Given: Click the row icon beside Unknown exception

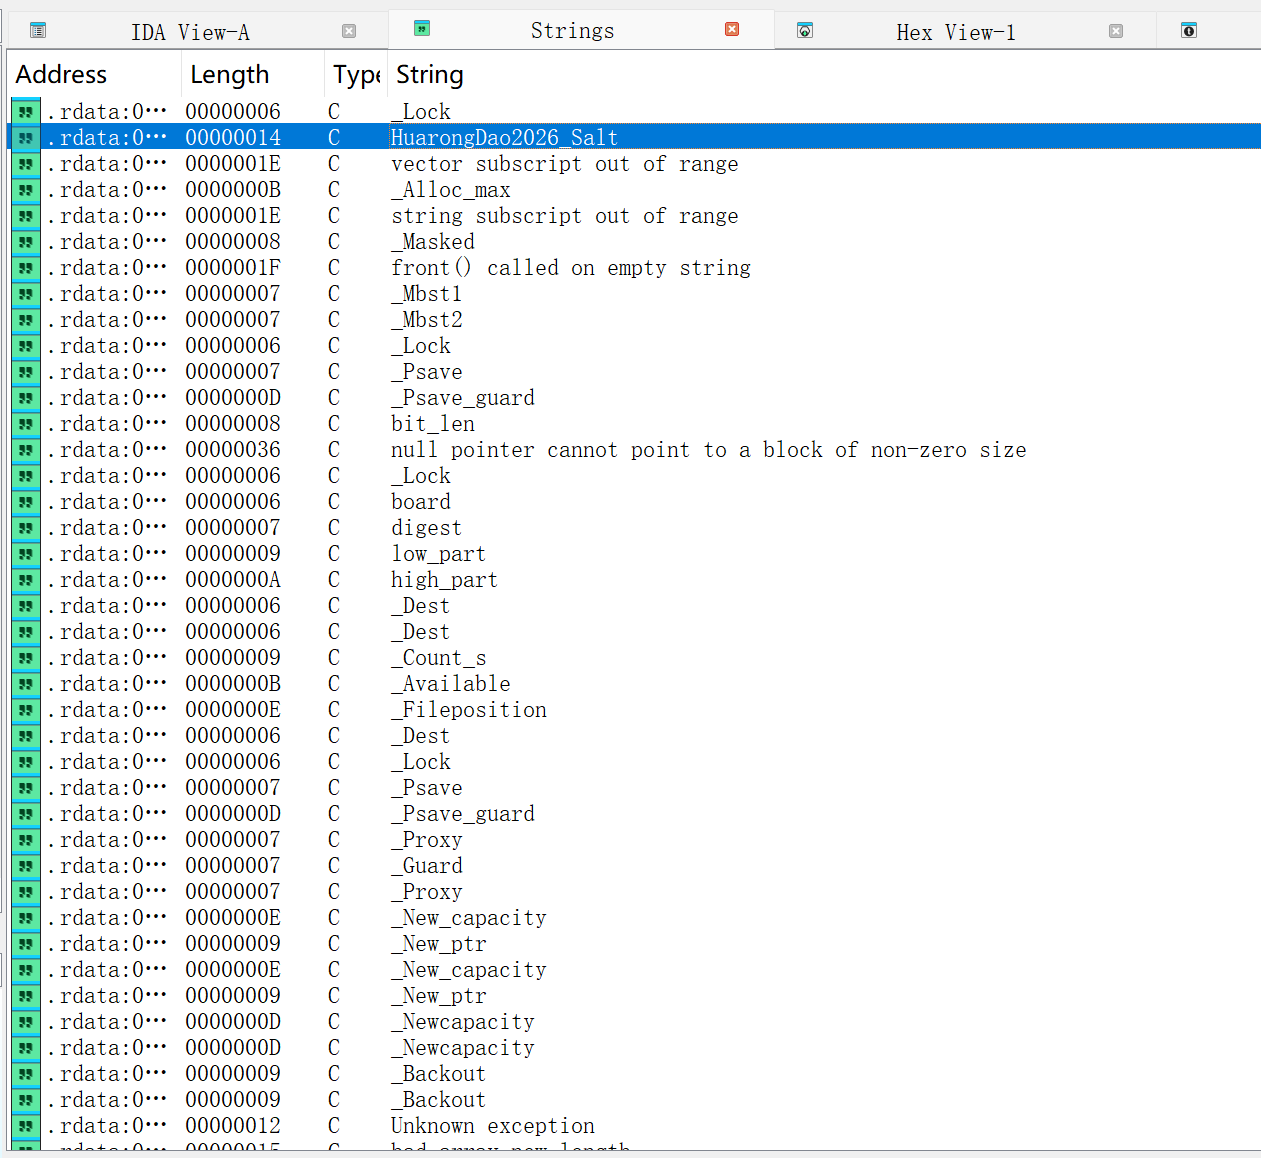Looking at the screenshot, I should (26, 1126).
